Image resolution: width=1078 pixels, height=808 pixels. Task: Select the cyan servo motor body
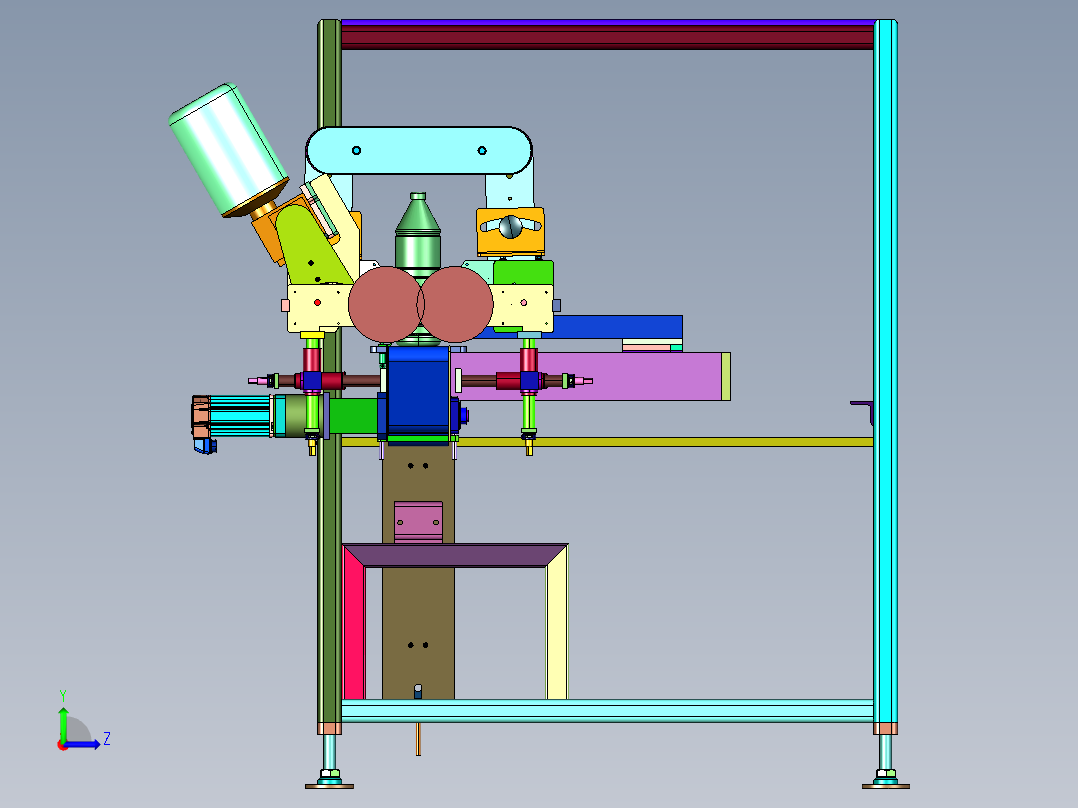[x=239, y=416]
